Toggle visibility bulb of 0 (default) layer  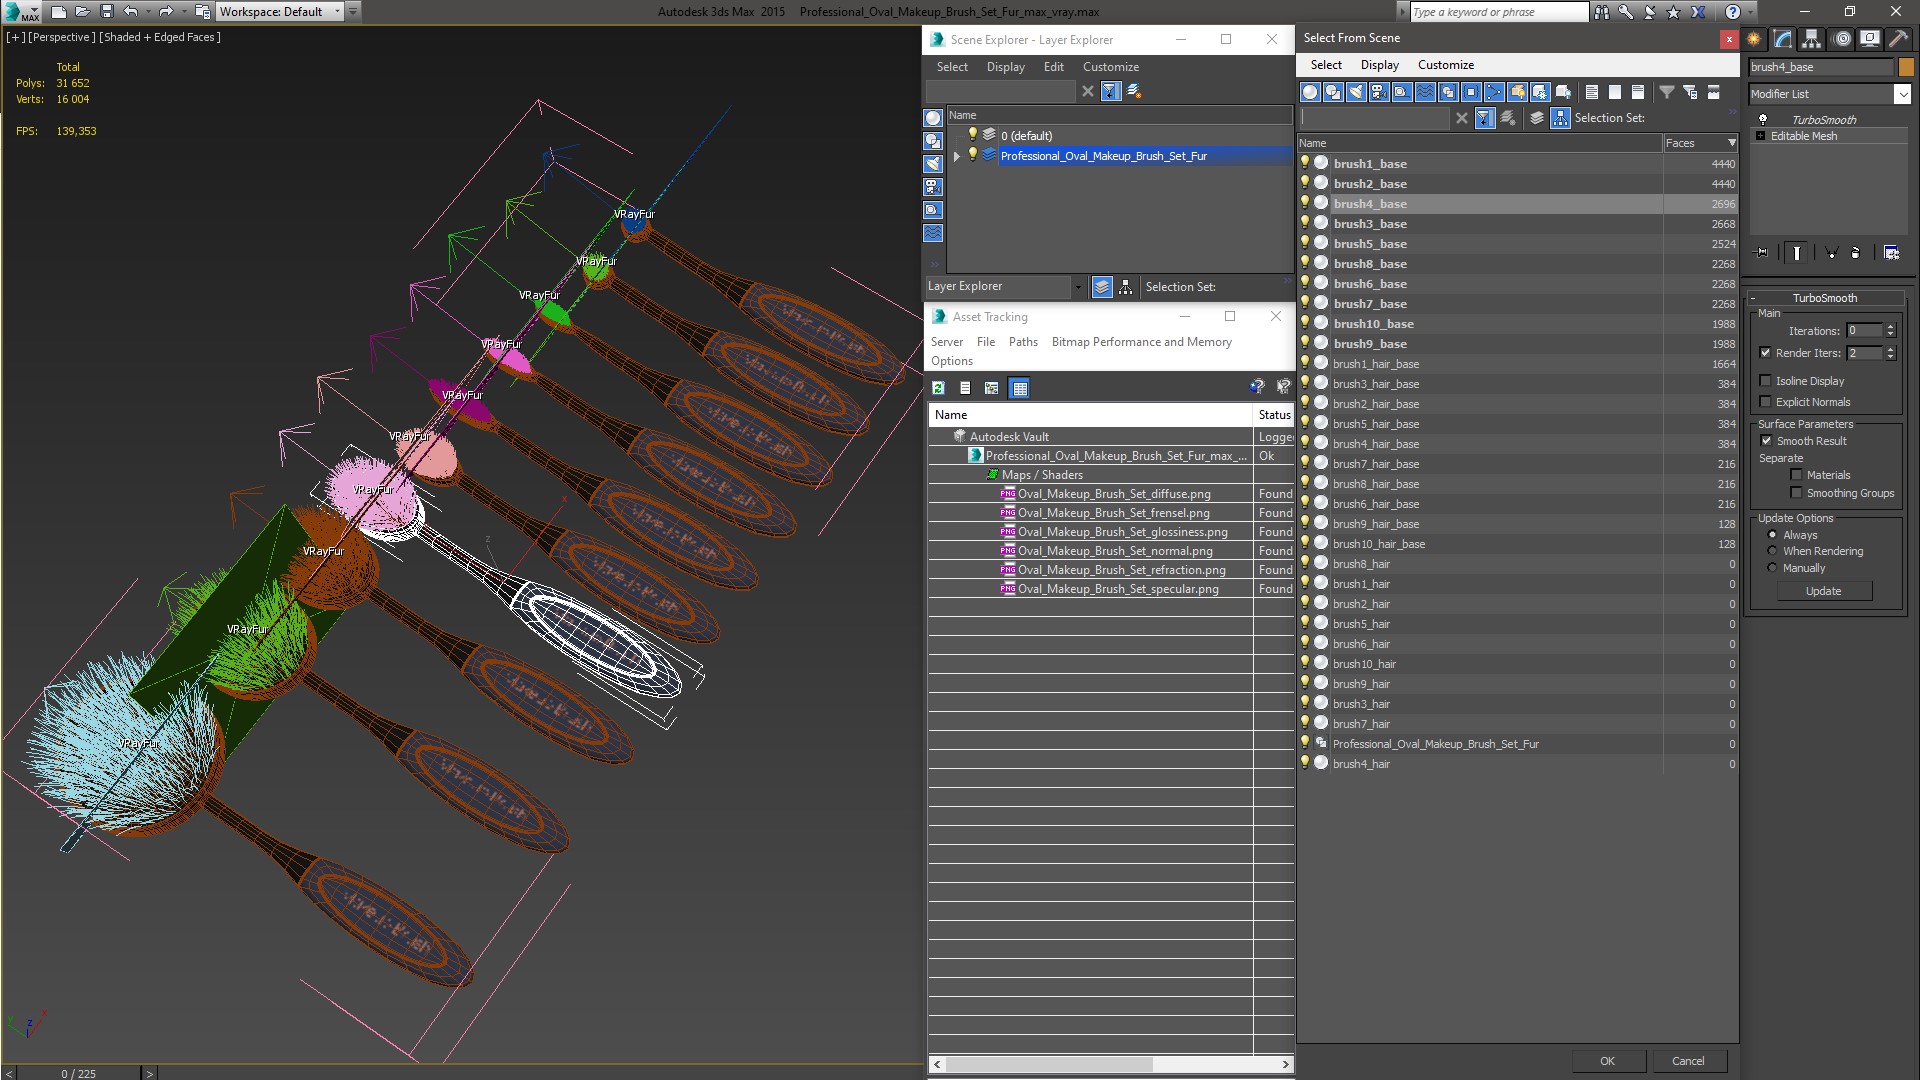pyautogui.click(x=972, y=135)
